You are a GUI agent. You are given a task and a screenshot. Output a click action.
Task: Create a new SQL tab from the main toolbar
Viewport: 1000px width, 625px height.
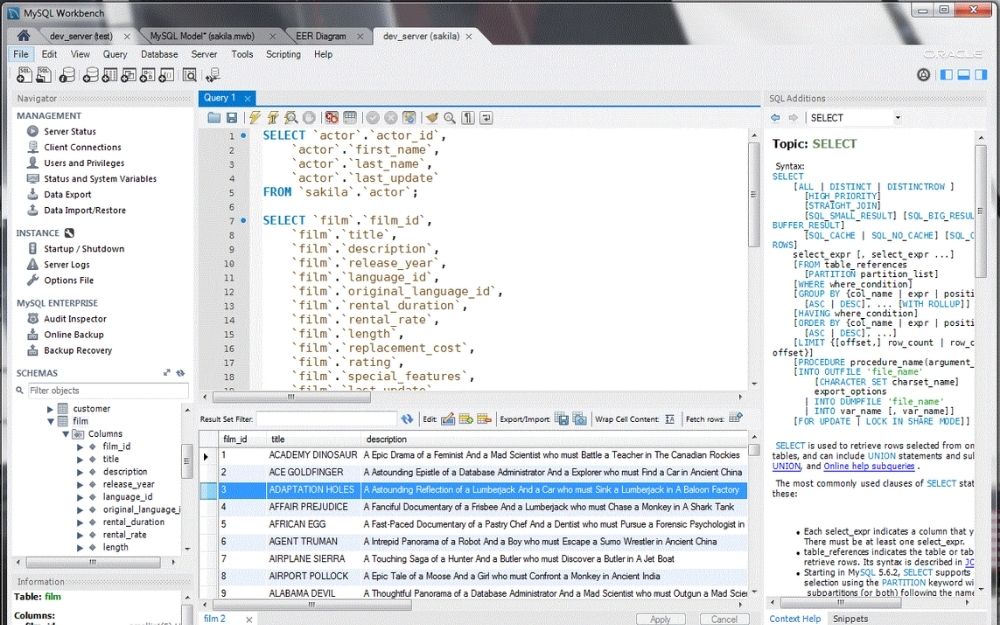(x=24, y=75)
